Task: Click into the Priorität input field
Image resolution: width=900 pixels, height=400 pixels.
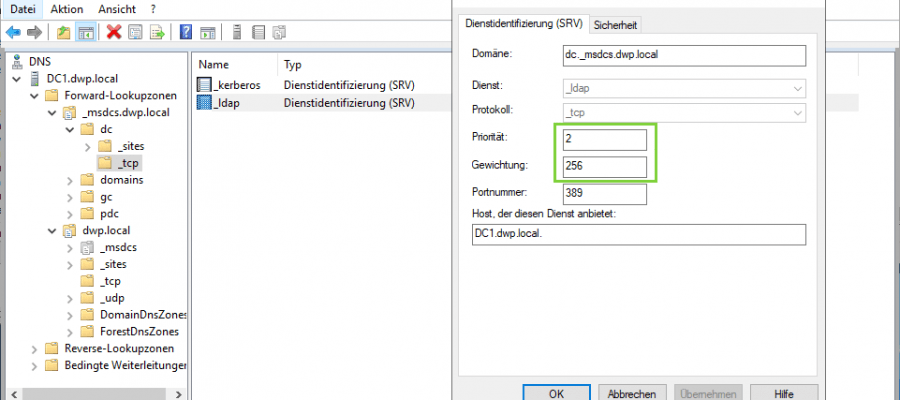Action: [605, 139]
